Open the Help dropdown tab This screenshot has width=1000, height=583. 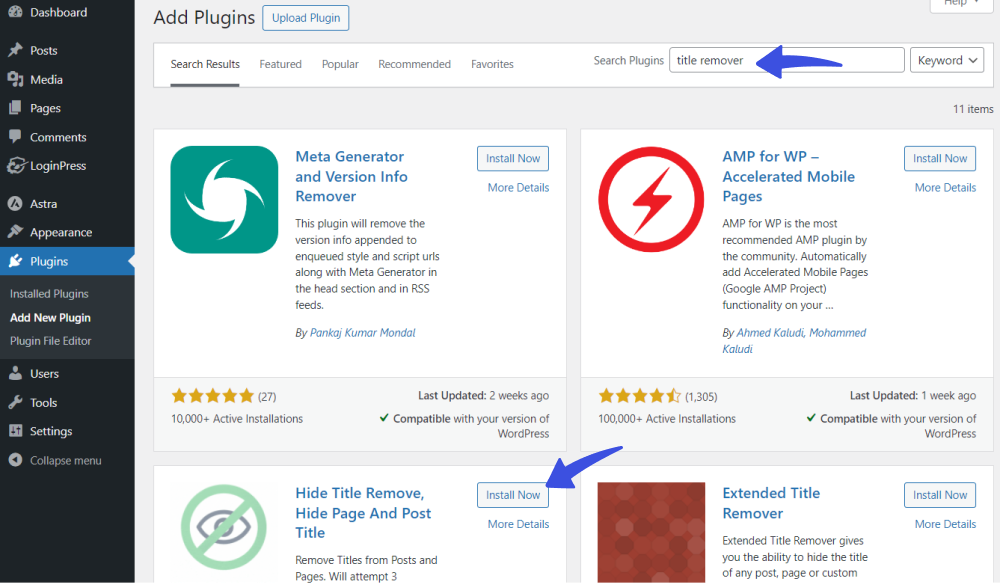[x=961, y=4]
